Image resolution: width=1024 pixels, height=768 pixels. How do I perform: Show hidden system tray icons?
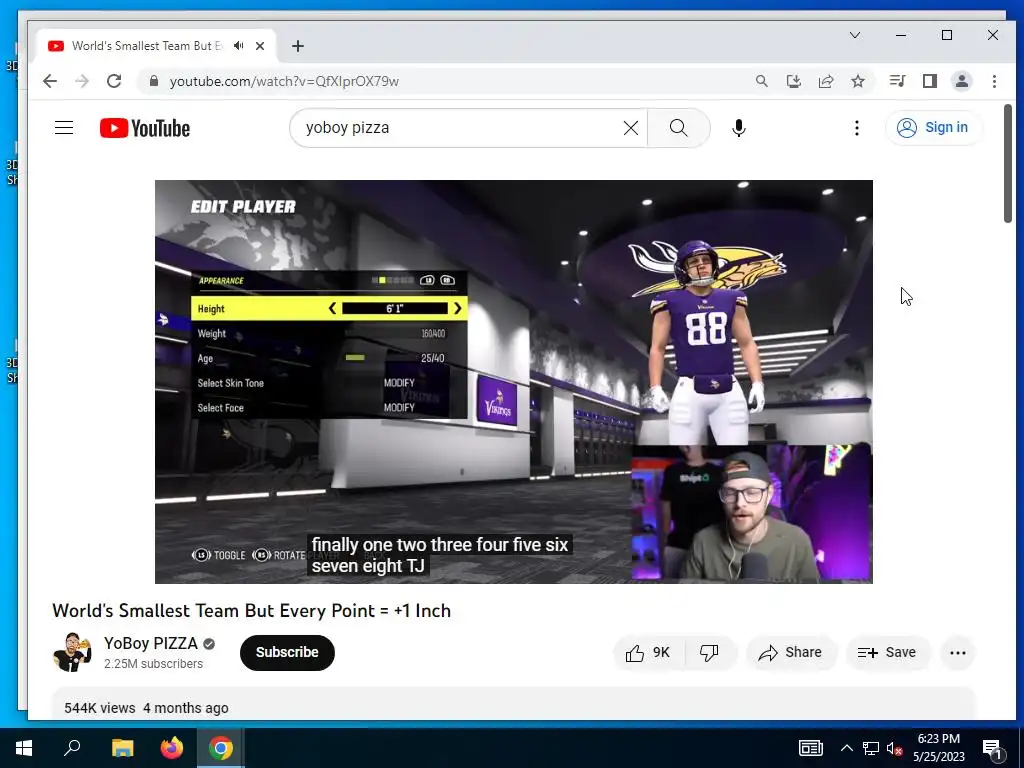pyautogui.click(x=846, y=748)
